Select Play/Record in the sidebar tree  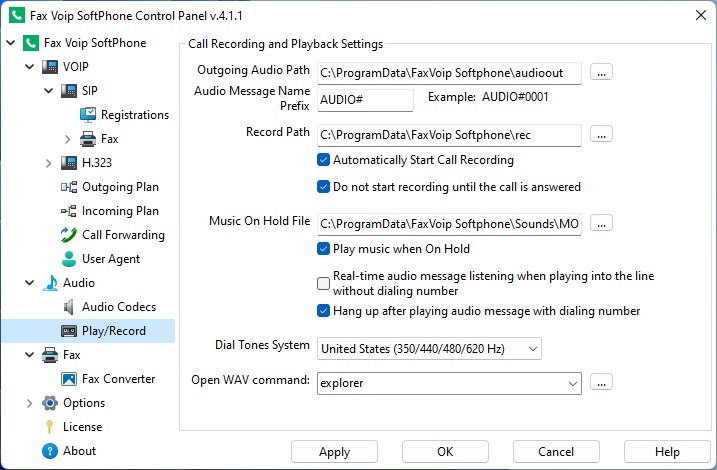click(113, 331)
